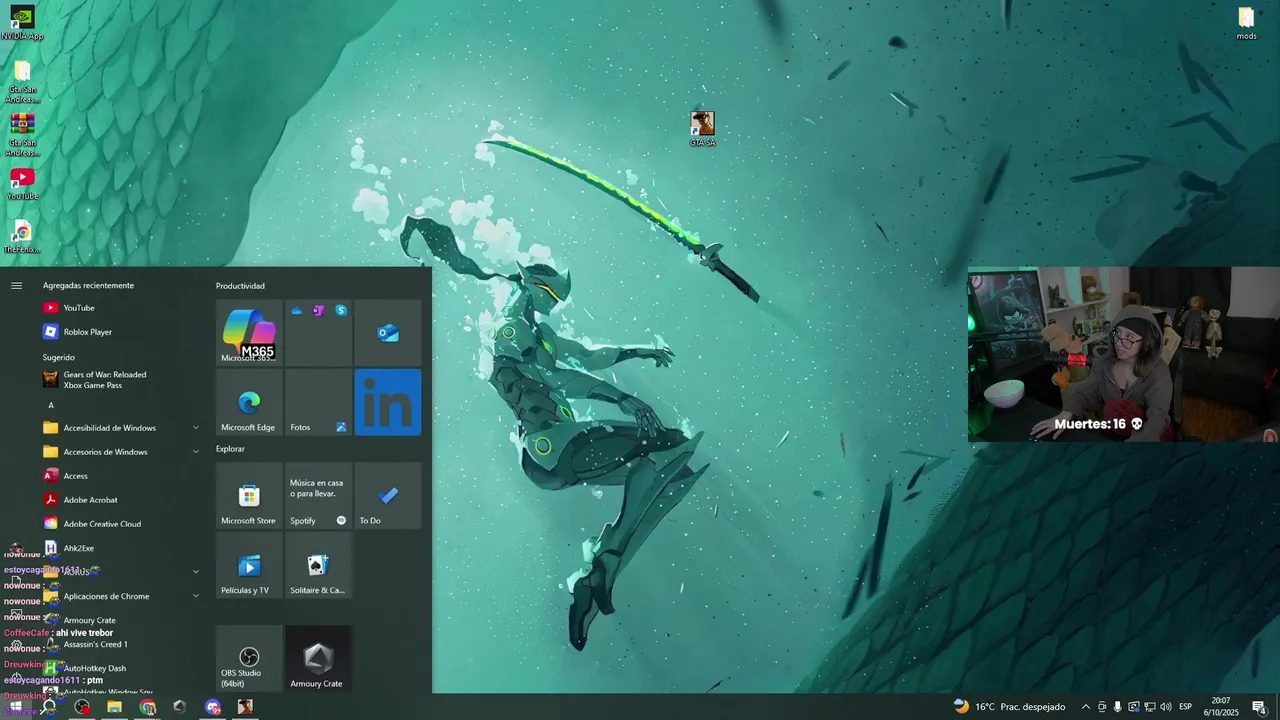The width and height of the screenshot is (1280, 720).
Task: Click the Explorar group heading
Action: (230, 449)
